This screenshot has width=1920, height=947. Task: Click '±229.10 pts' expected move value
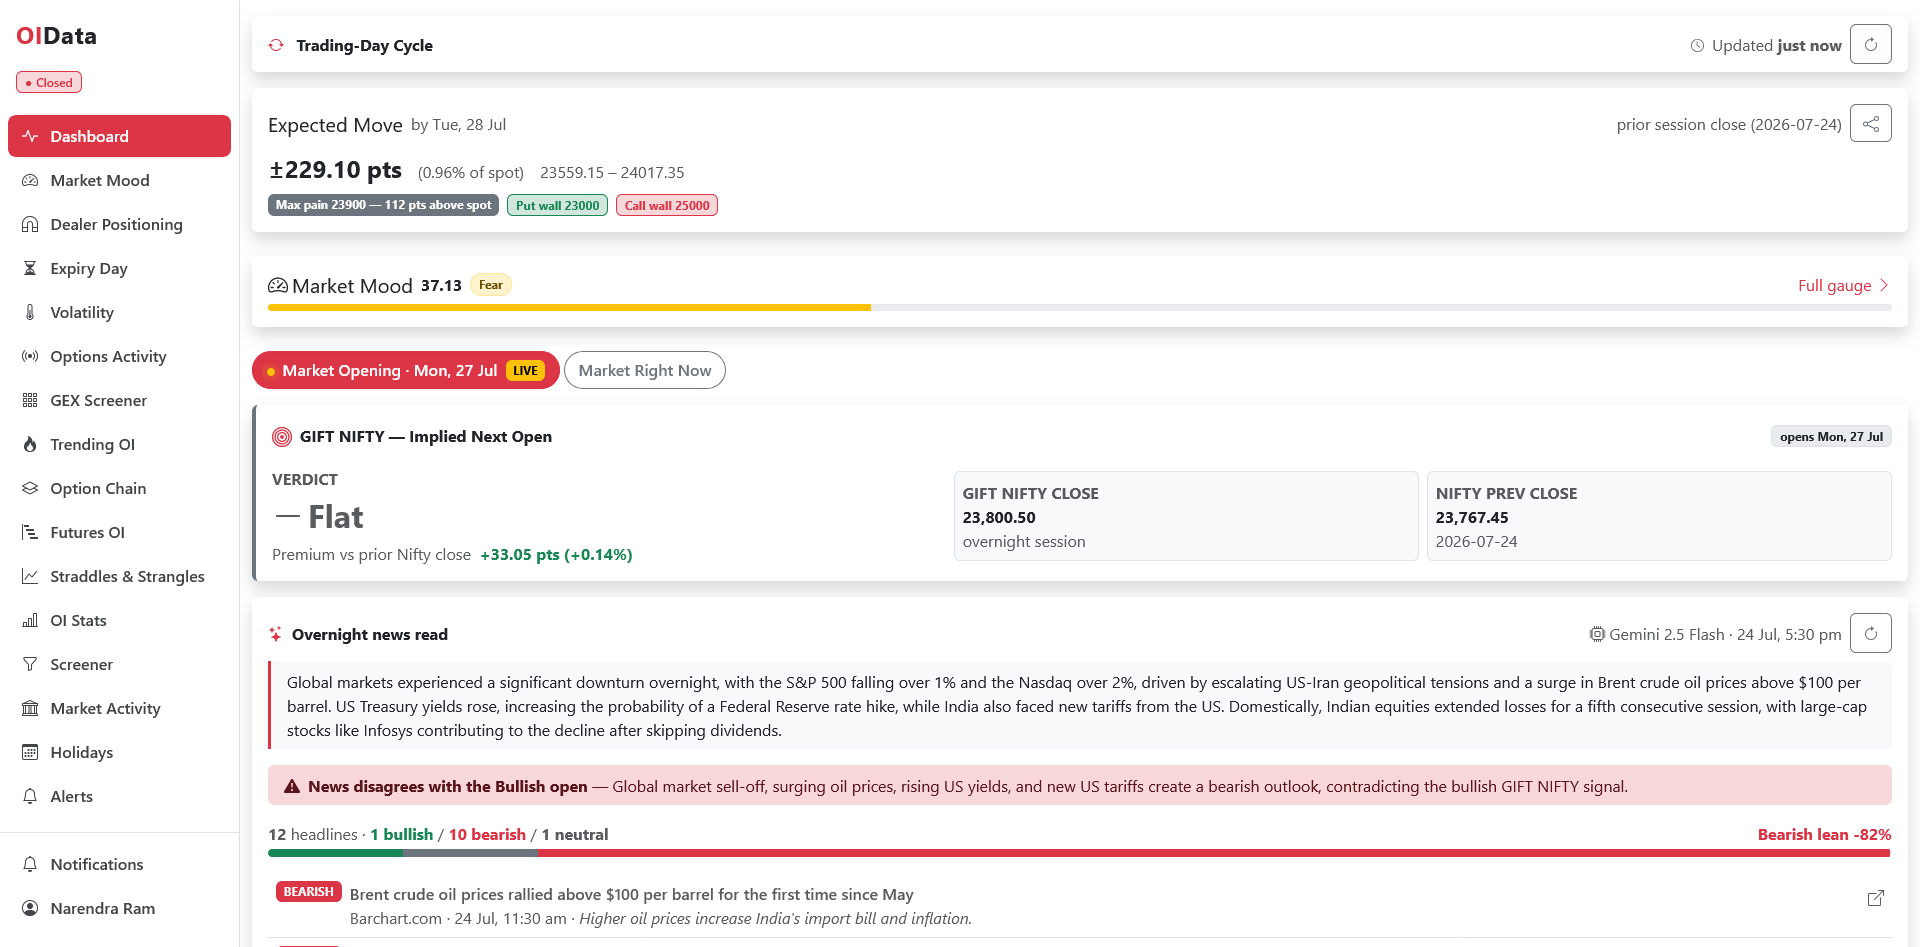coord(335,170)
